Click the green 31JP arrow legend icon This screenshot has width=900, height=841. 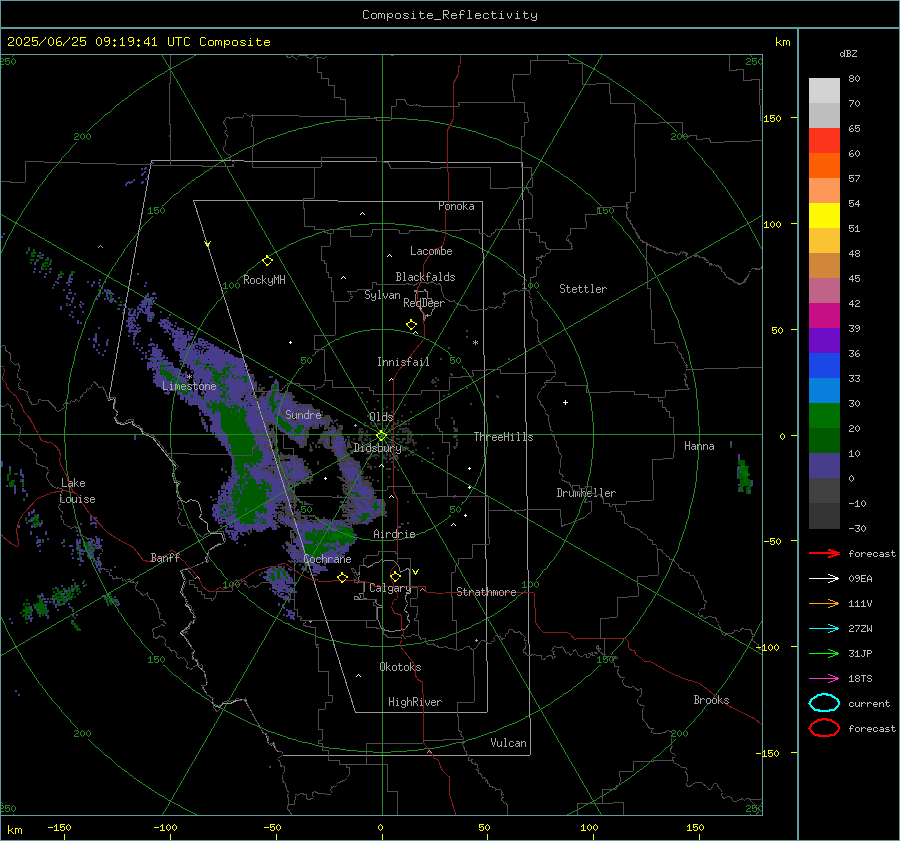point(824,653)
